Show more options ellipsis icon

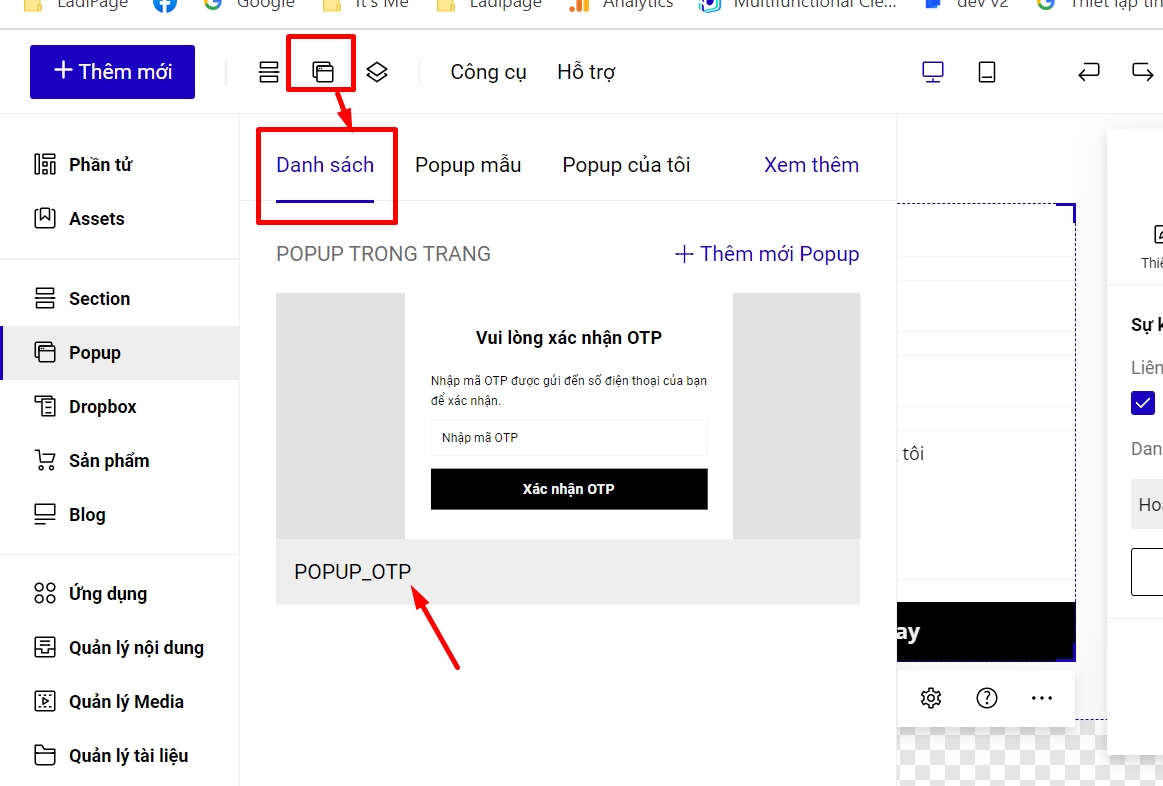pos(1042,698)
